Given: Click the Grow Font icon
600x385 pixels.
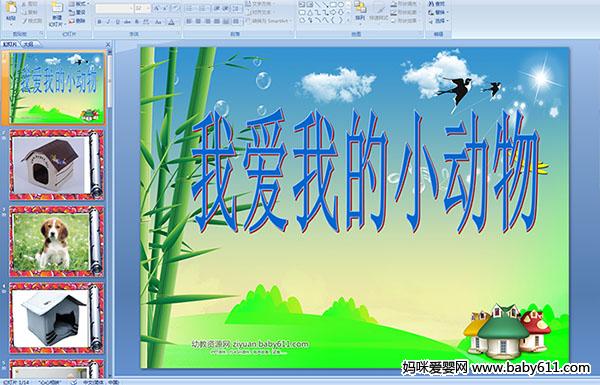Looking at the screenshot, I should click(x=156, y=8).
